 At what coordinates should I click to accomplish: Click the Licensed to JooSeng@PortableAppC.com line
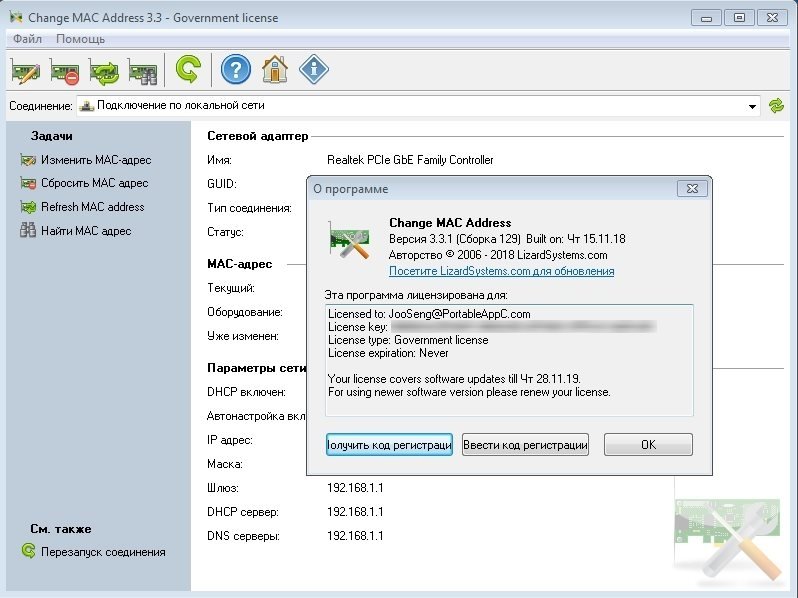[x=429, y=314]
